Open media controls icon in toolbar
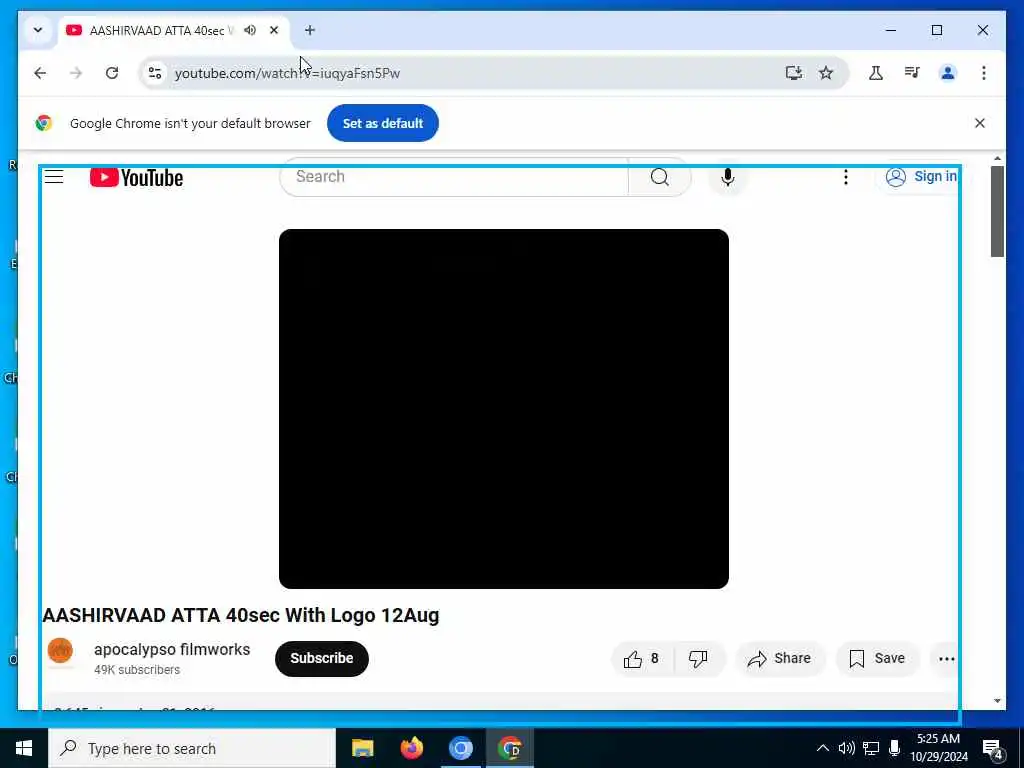1024x768 pixels. pyautogui.click(x=912, y=73)
